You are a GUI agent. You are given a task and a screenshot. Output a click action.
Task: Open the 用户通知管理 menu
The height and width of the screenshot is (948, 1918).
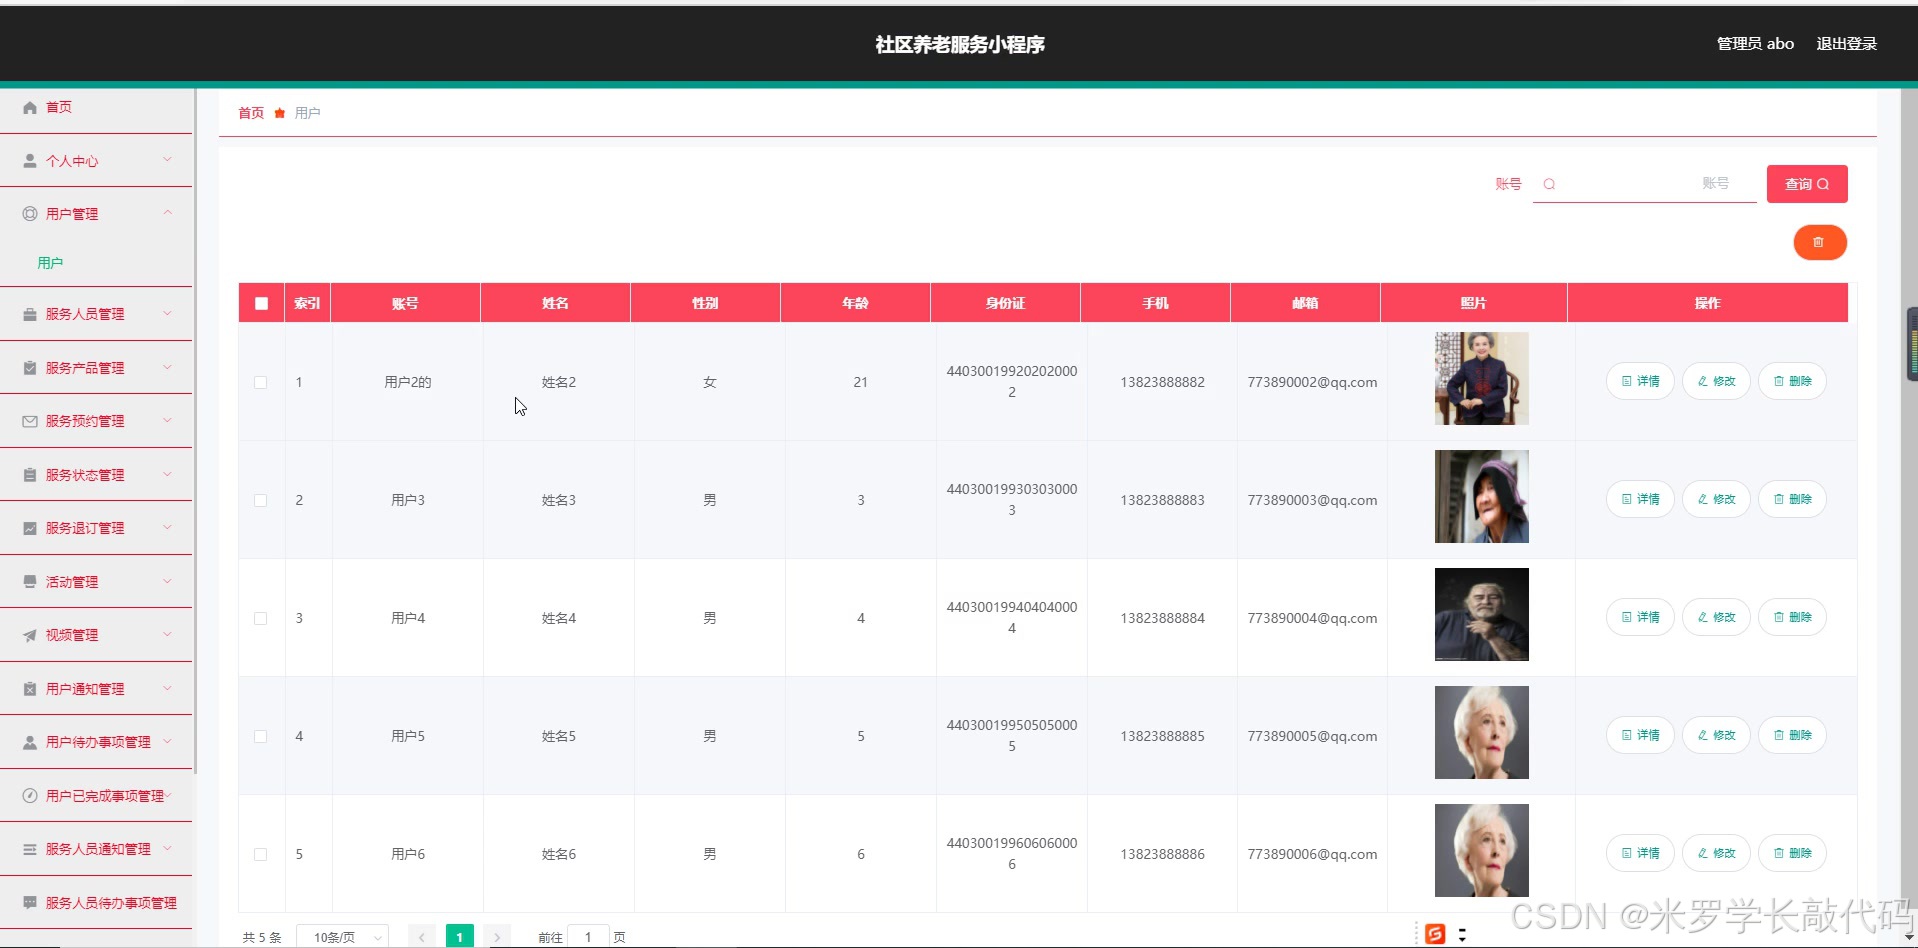[x=85, y=689]
